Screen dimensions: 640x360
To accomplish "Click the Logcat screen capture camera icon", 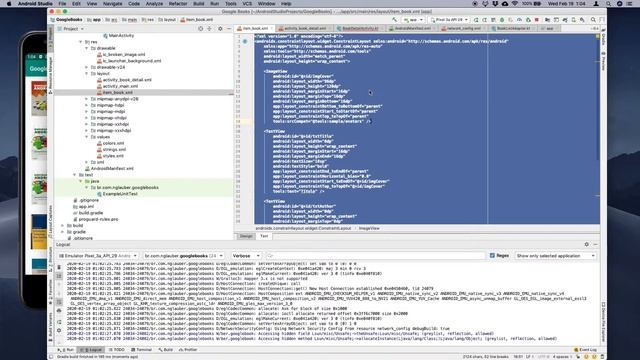I will (59, 311).
